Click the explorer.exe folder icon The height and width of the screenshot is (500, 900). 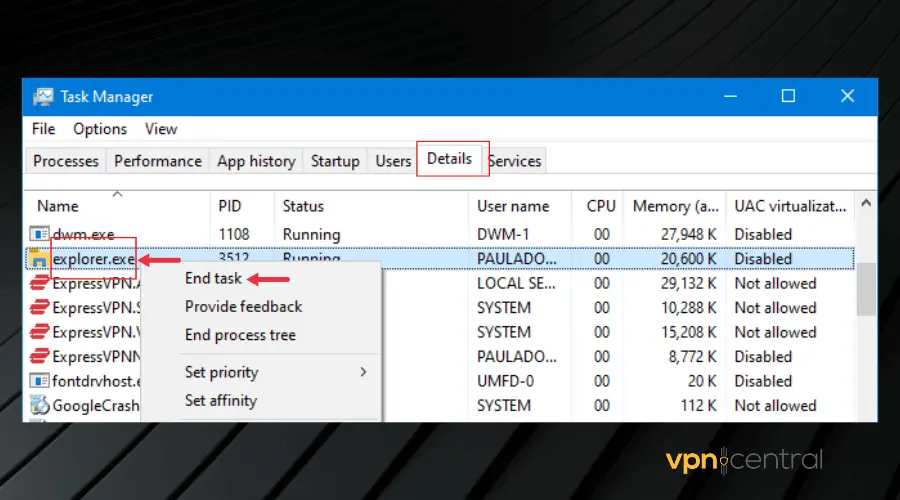(38, 259)
